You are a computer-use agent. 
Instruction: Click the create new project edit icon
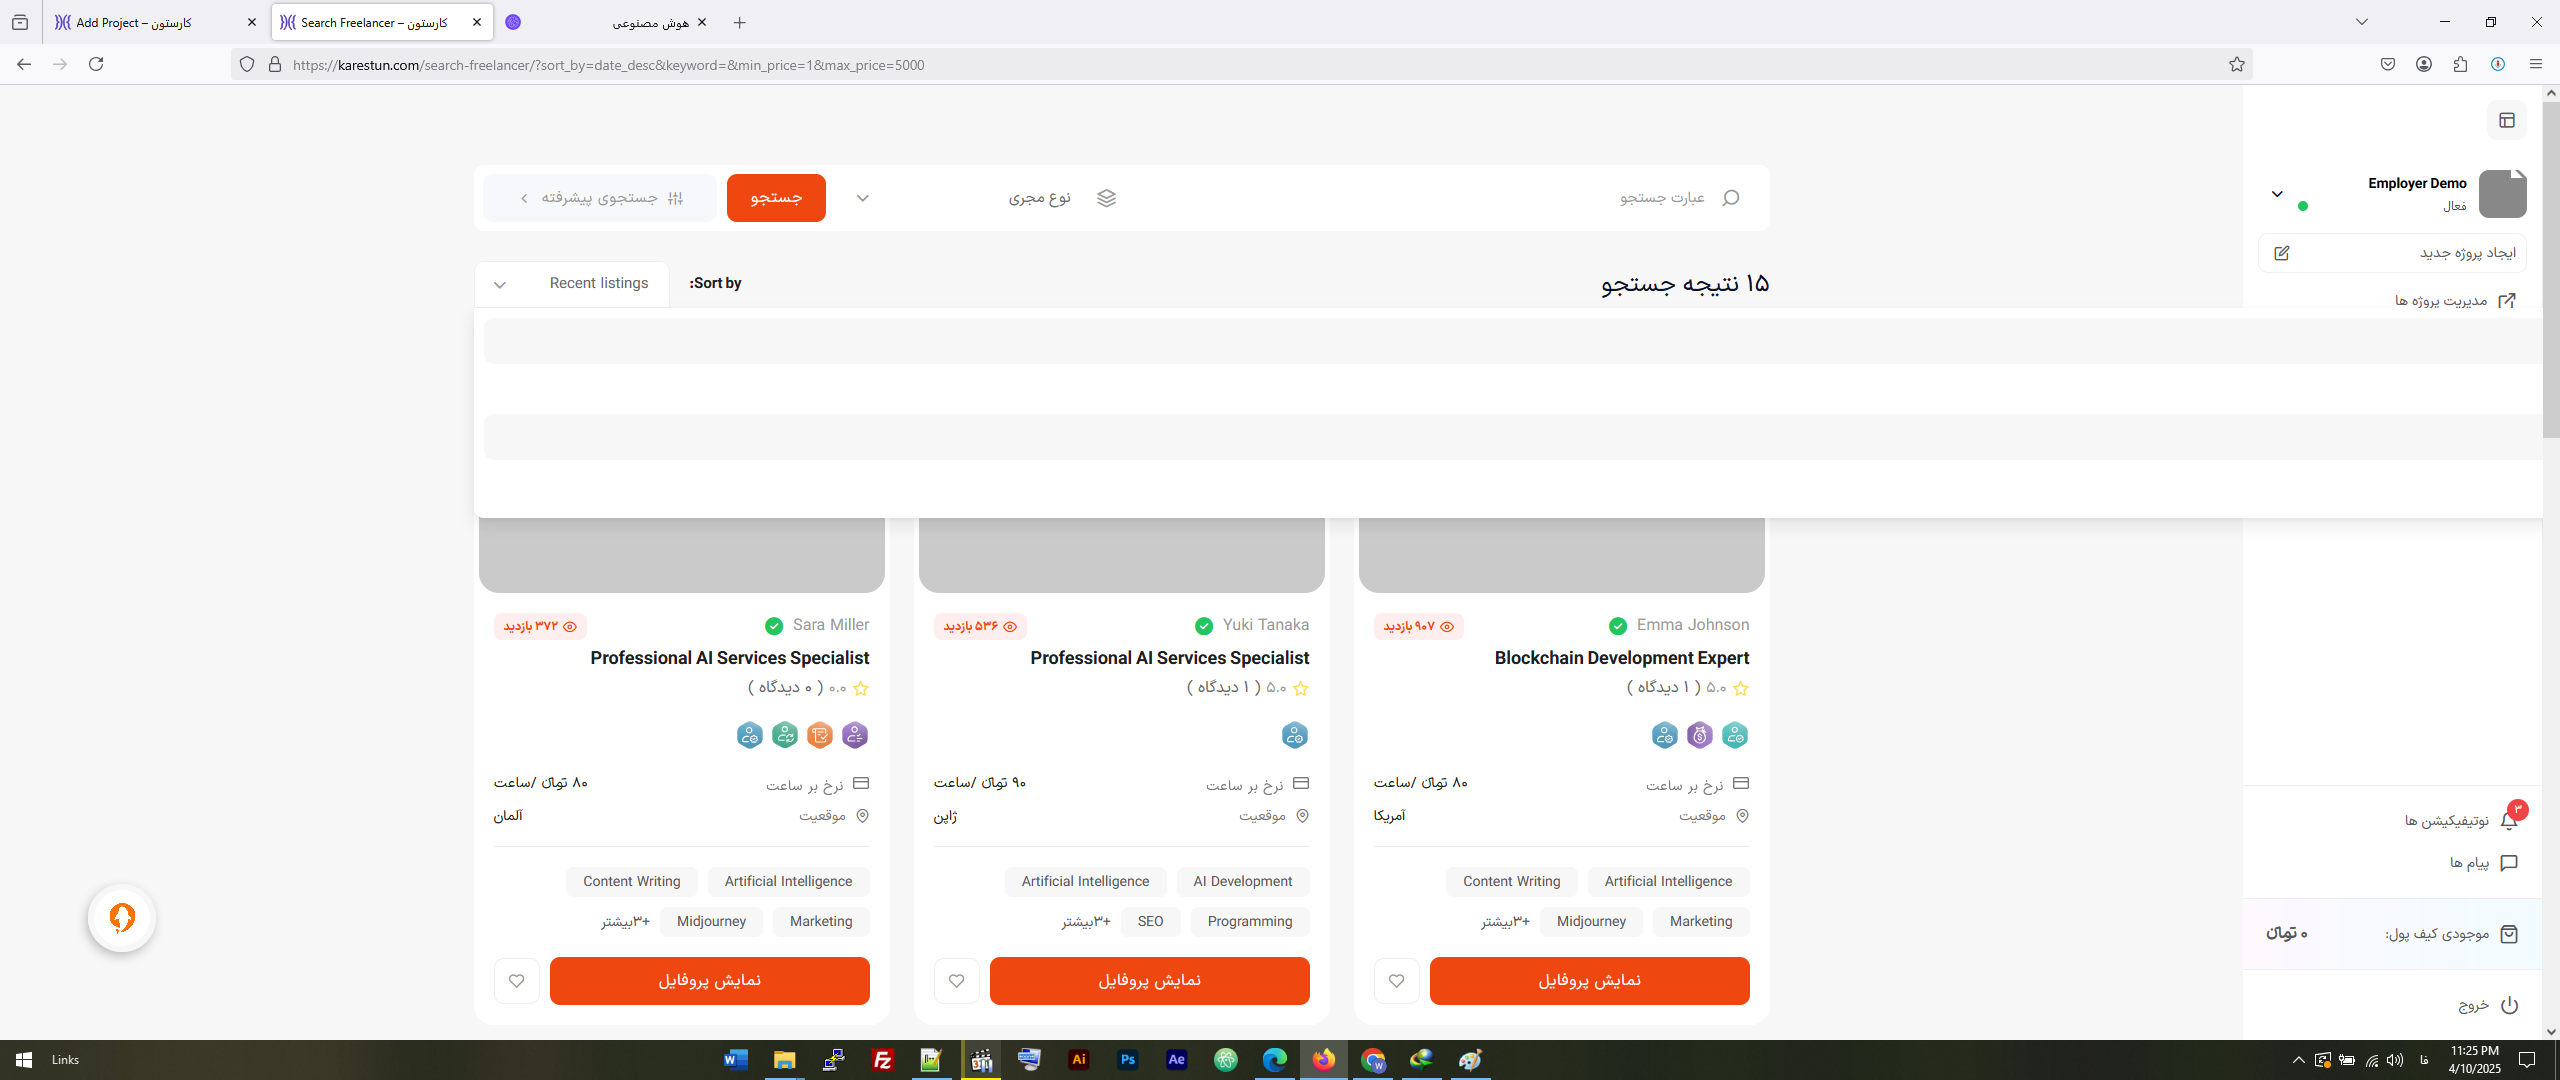click(2282, 253)
